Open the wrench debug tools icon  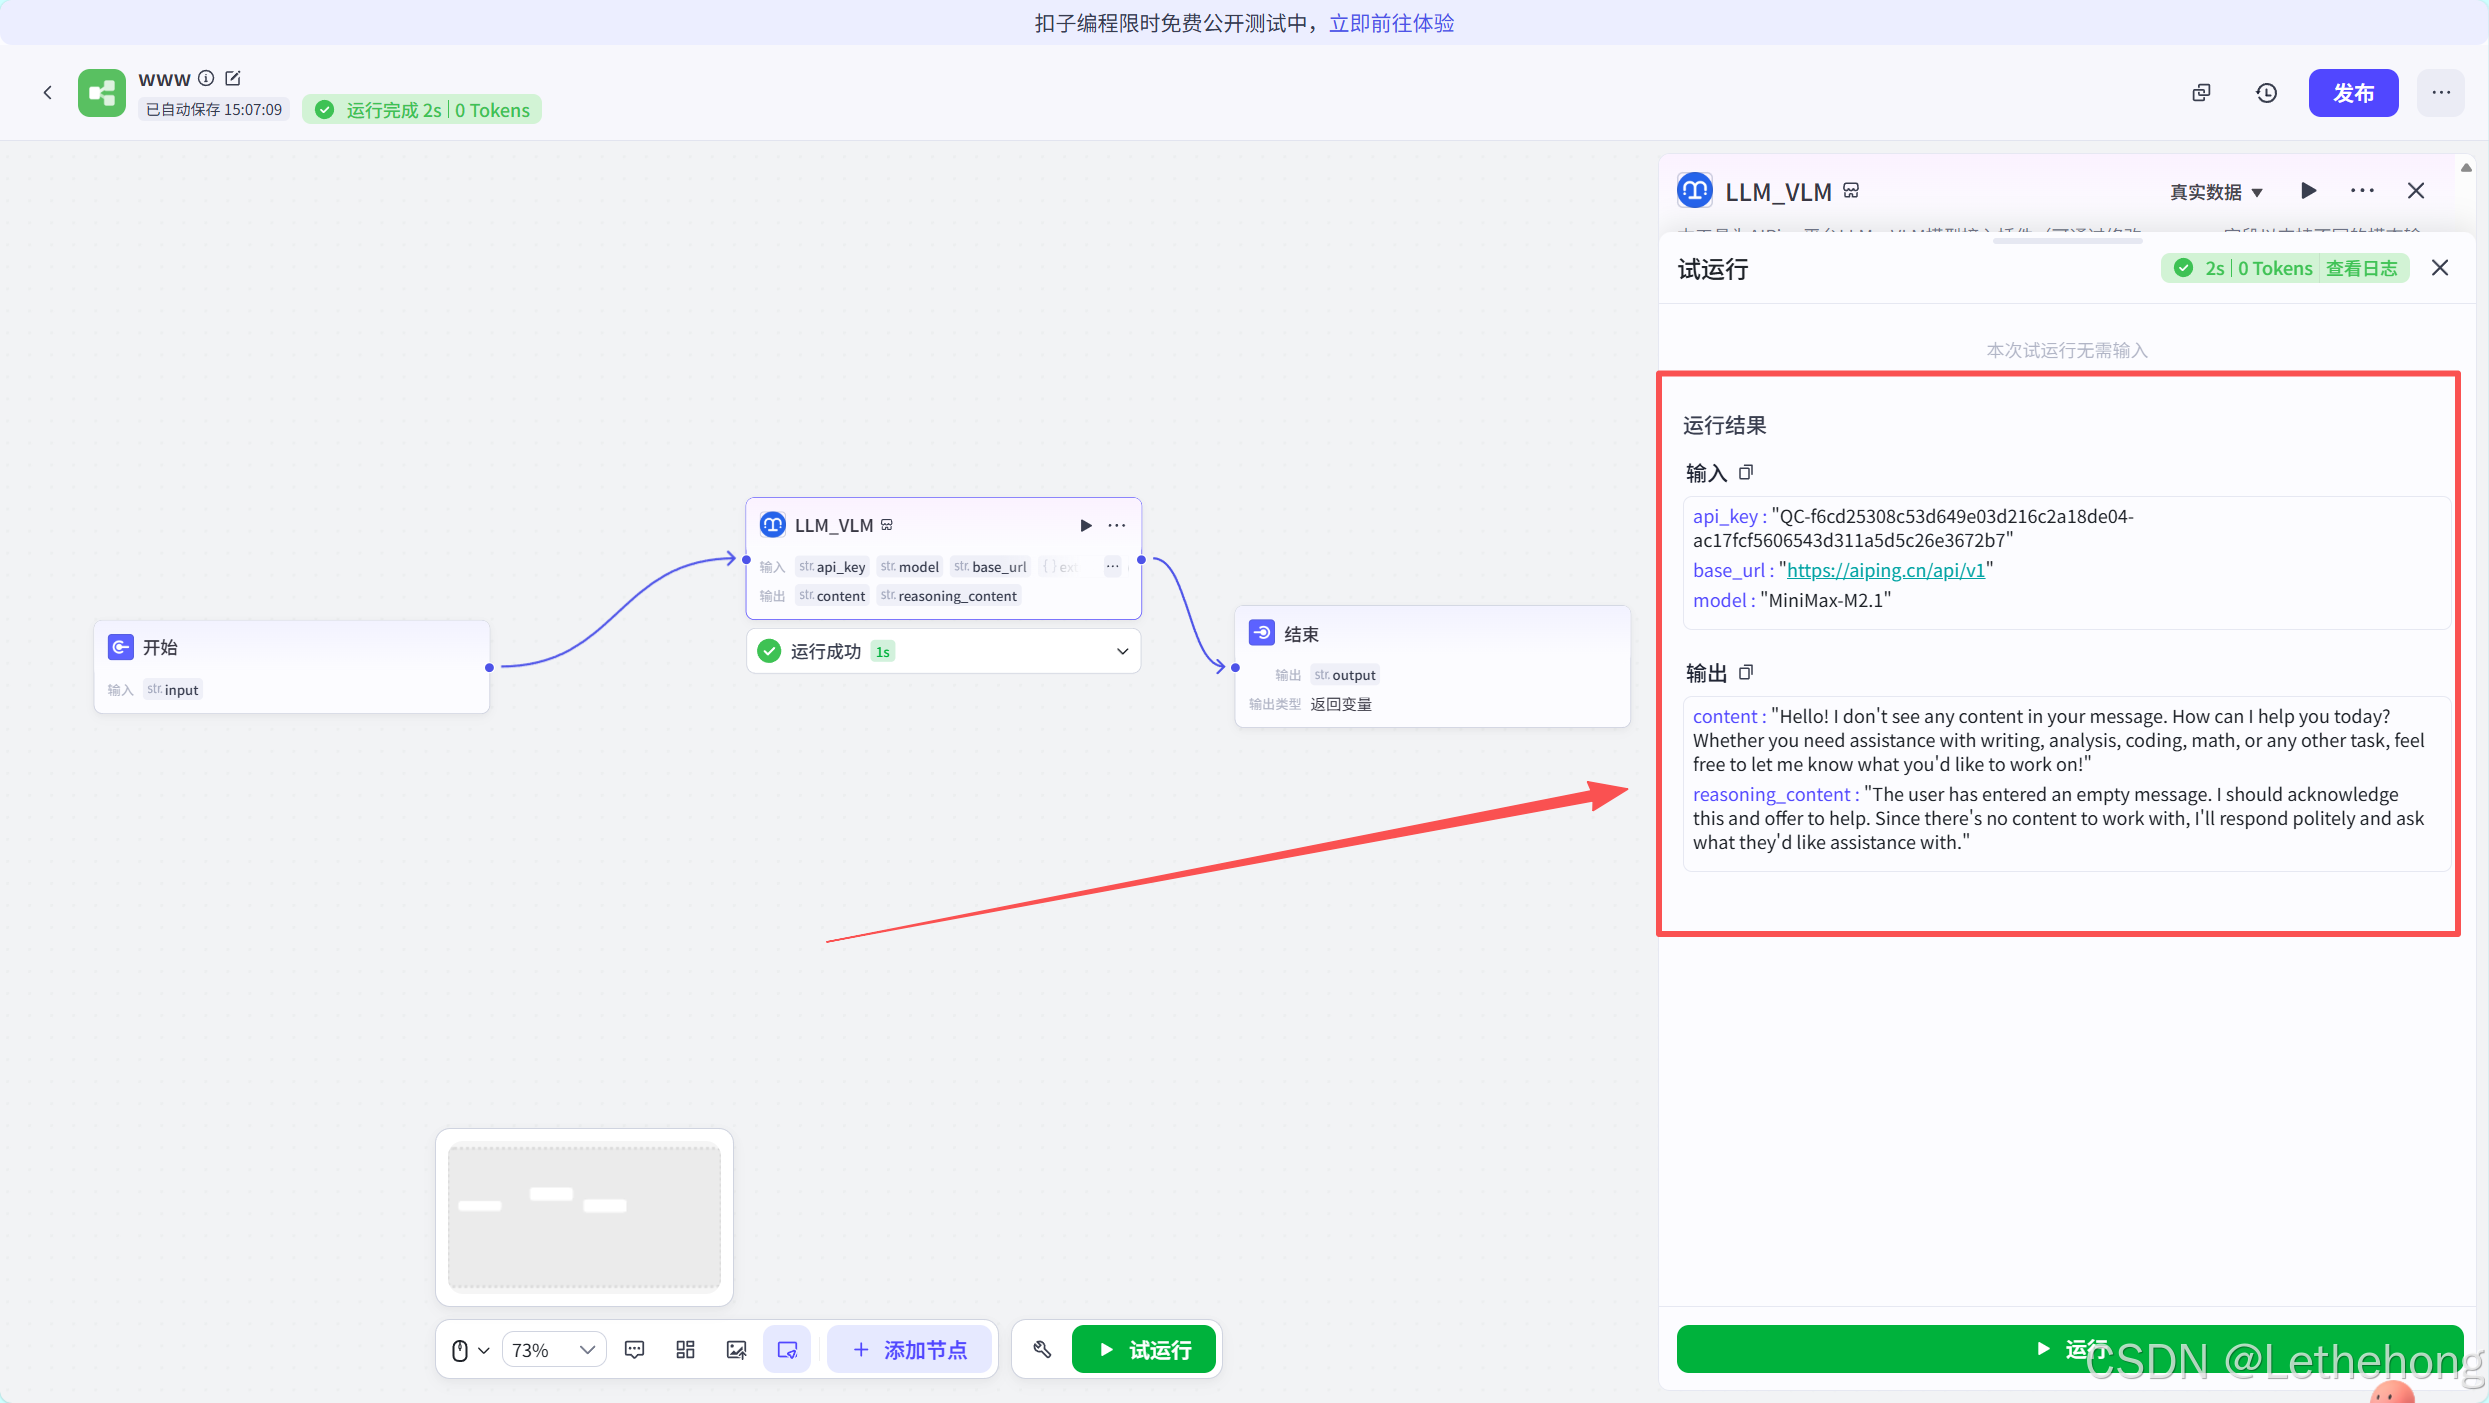click(x=1042, y=1350)
